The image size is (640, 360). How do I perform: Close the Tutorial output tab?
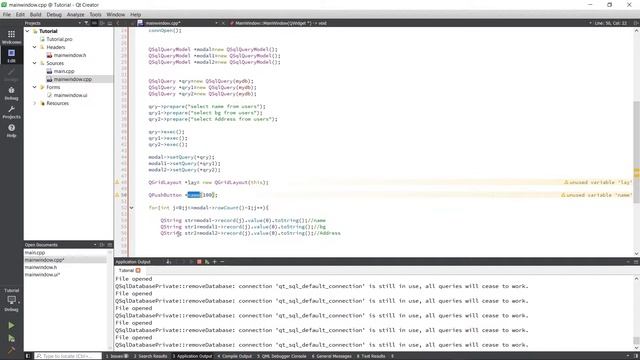point(138,270)
